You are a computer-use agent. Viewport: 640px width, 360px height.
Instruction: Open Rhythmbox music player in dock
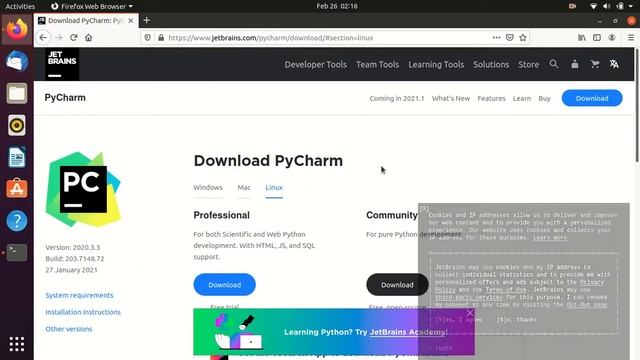point(17,125)
